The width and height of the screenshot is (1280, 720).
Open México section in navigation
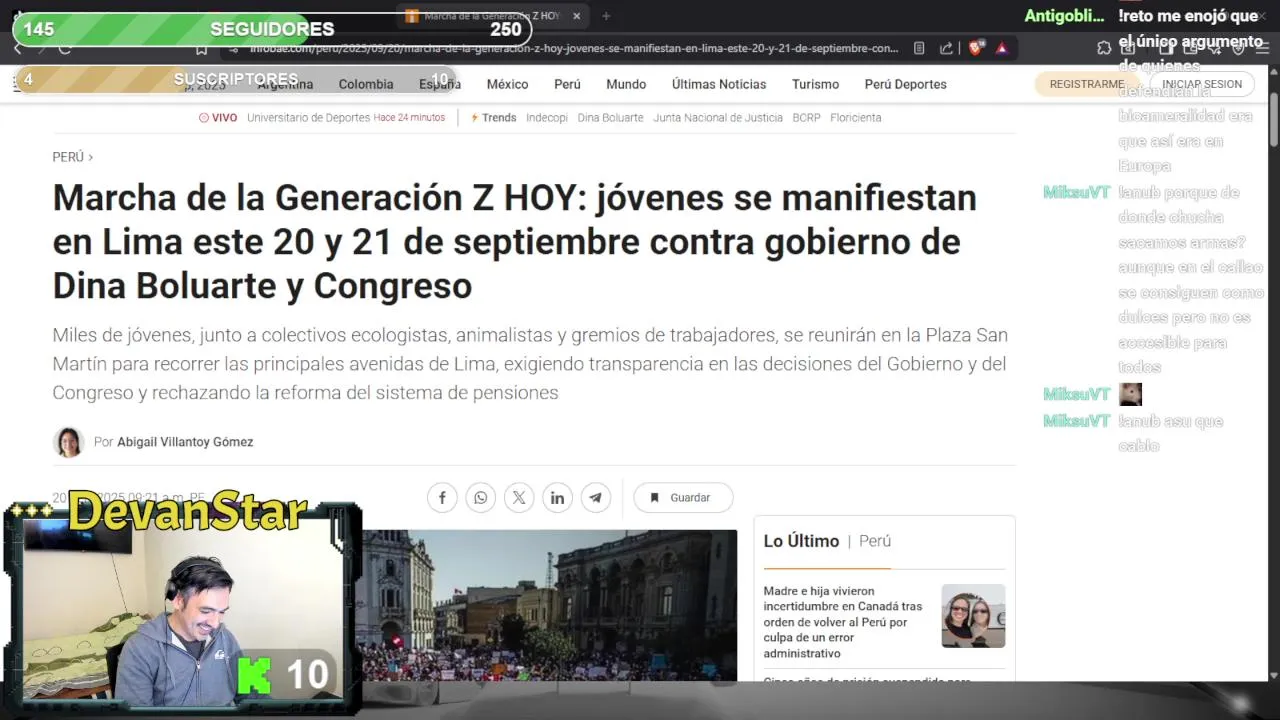pyautogui.click(x=507, y=84)
